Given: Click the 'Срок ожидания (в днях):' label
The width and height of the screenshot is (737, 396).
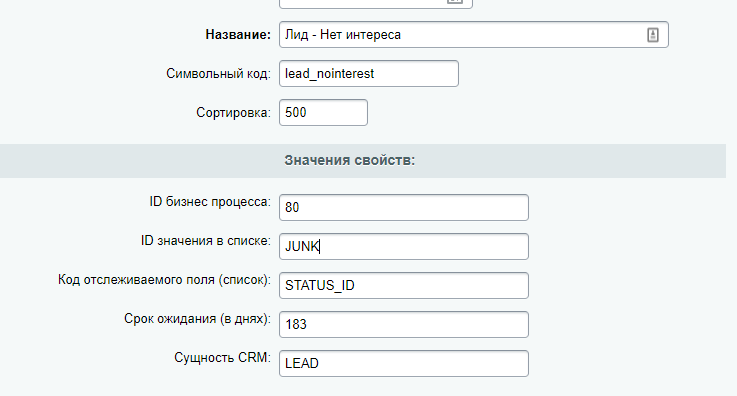Looking at the screenshot, I should [197, 319].
